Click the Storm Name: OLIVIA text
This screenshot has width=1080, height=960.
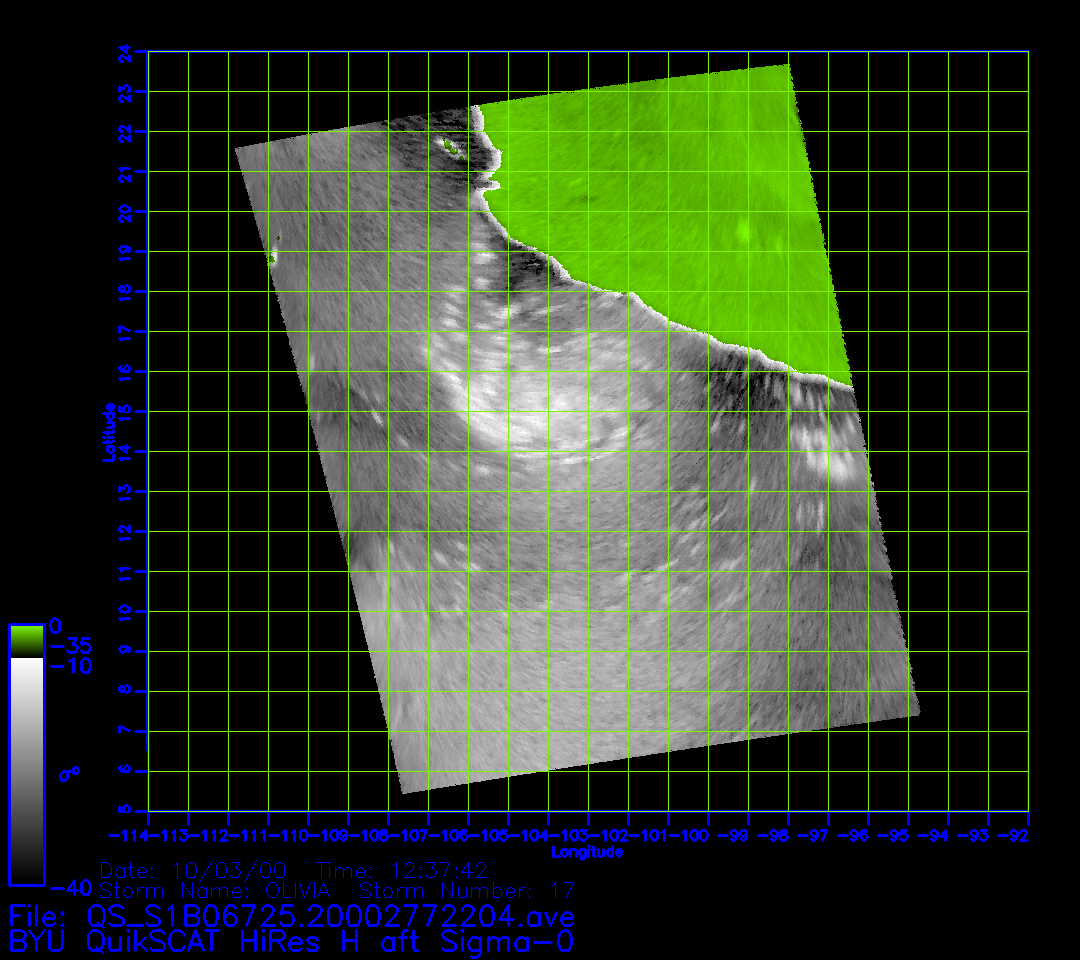pyautogui.click(x=223, y=890)
